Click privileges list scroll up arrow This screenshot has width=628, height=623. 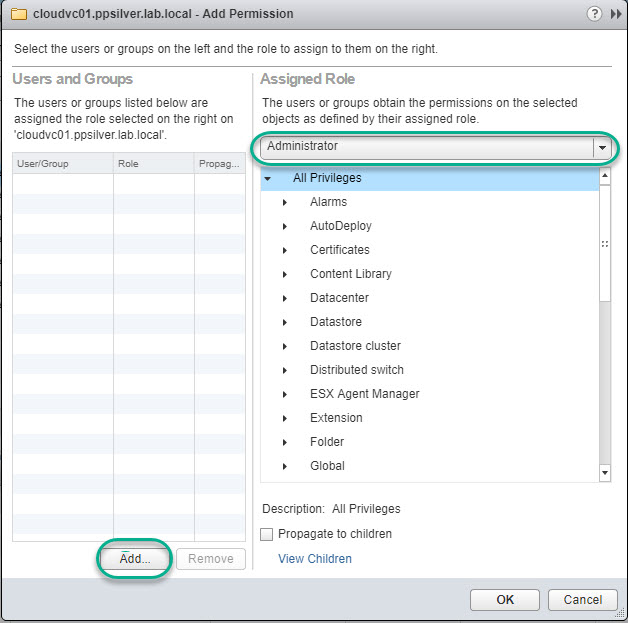coord(605,176)
